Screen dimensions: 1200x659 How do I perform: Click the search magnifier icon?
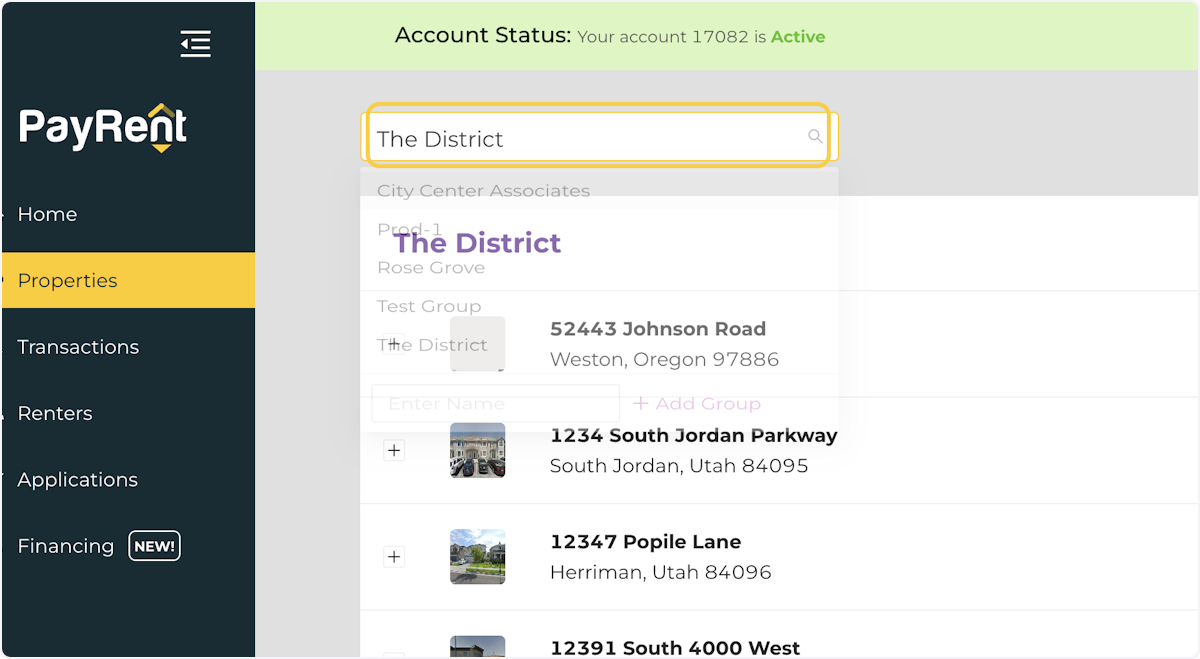815,136
